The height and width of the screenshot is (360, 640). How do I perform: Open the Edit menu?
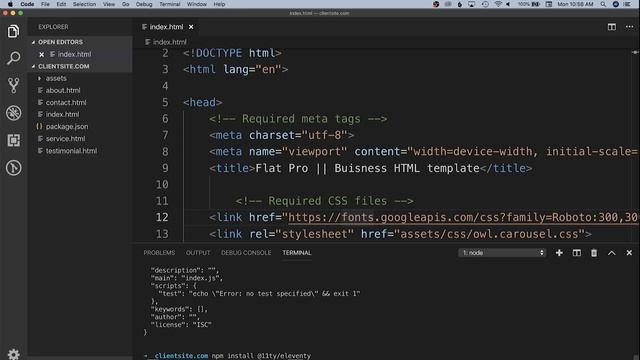pyautogui.click(x=61, y=4)
